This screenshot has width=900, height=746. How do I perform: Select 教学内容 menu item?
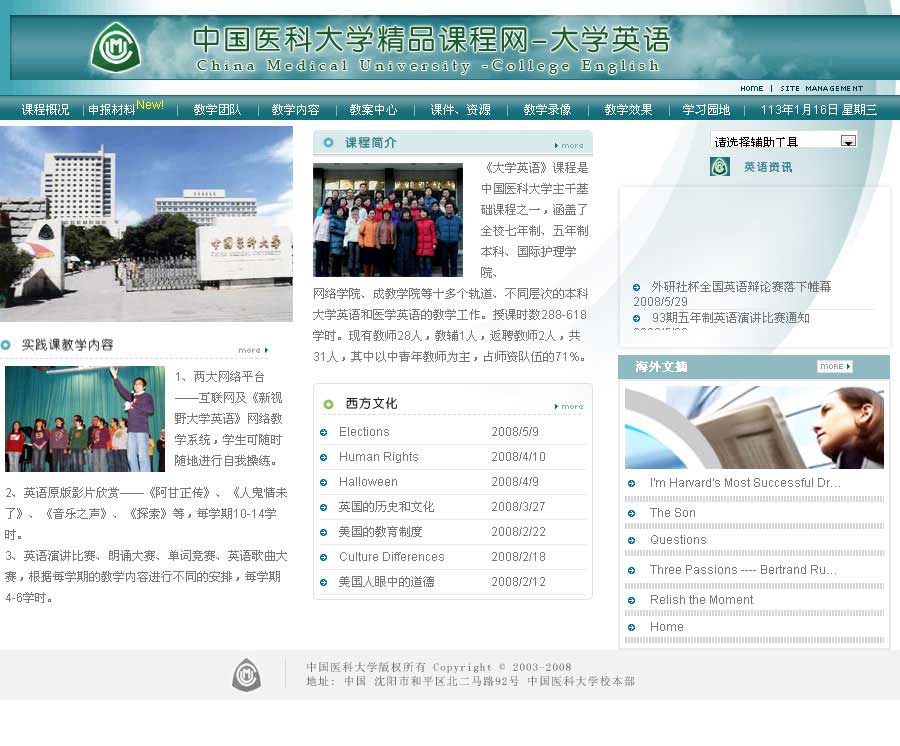tap(295, 110)
